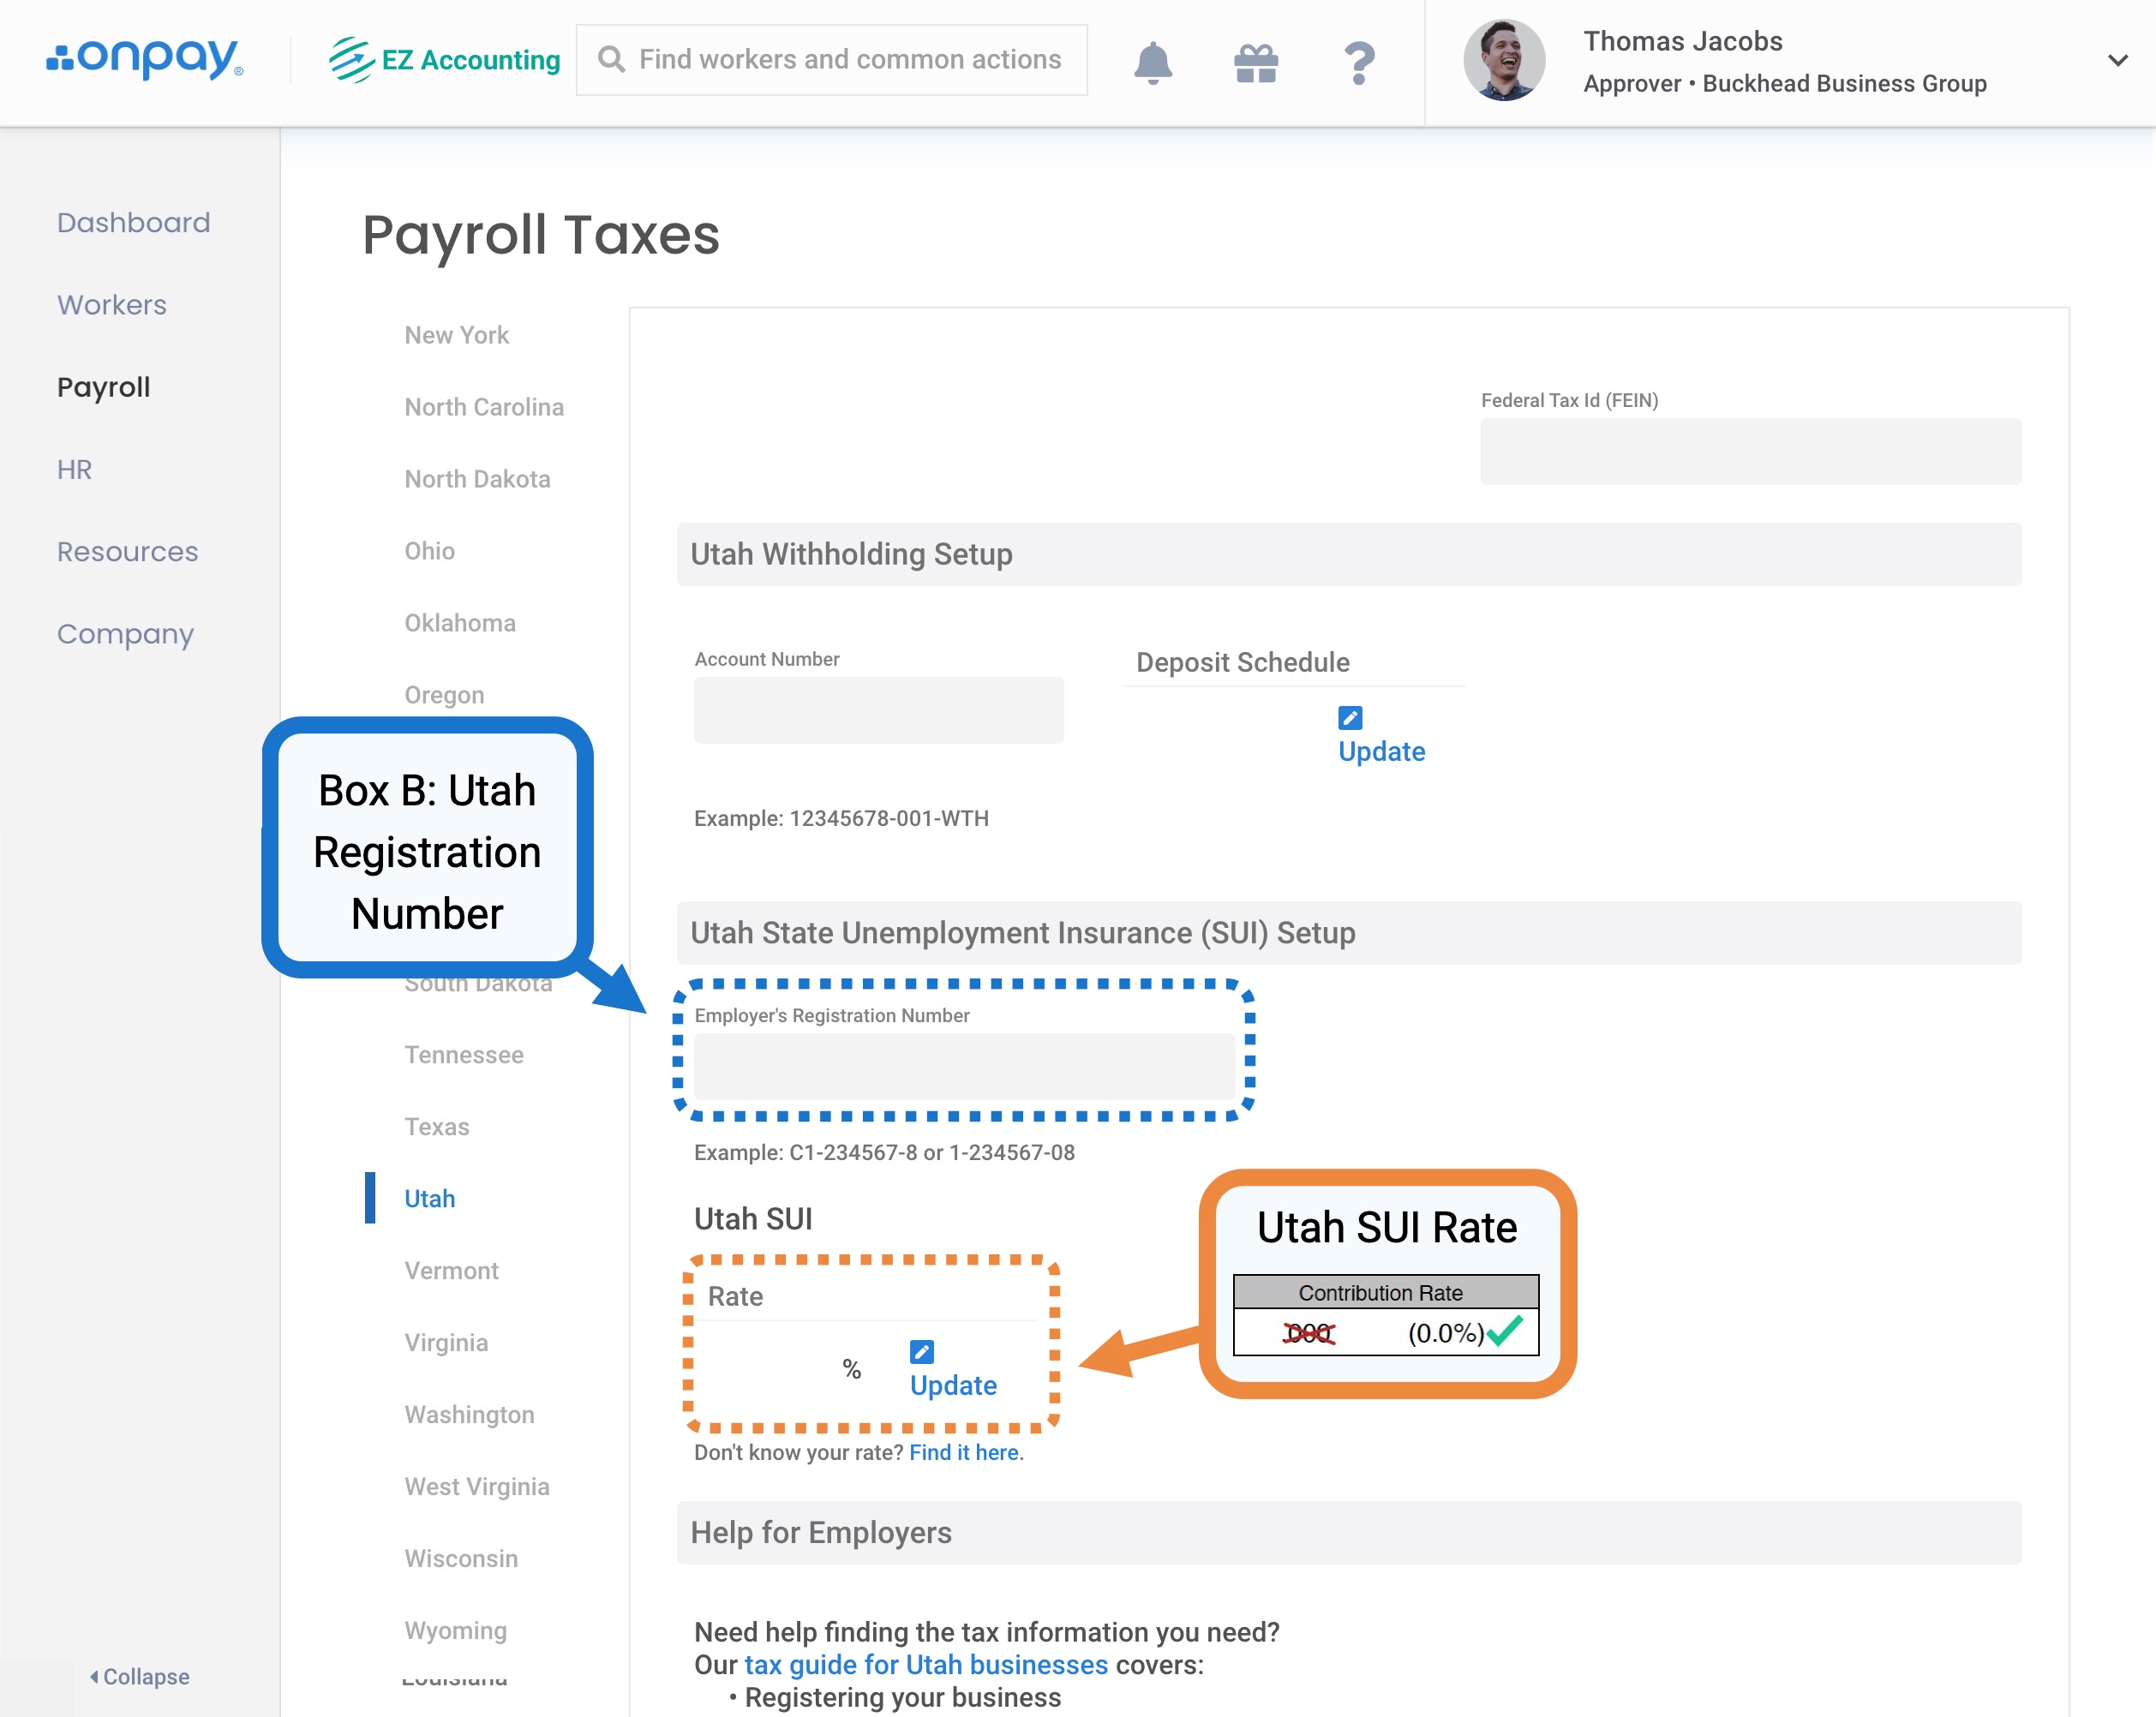The image size is (2156, 1717).
Task: Go to the Dashboard section
Action: coord(133,222)
